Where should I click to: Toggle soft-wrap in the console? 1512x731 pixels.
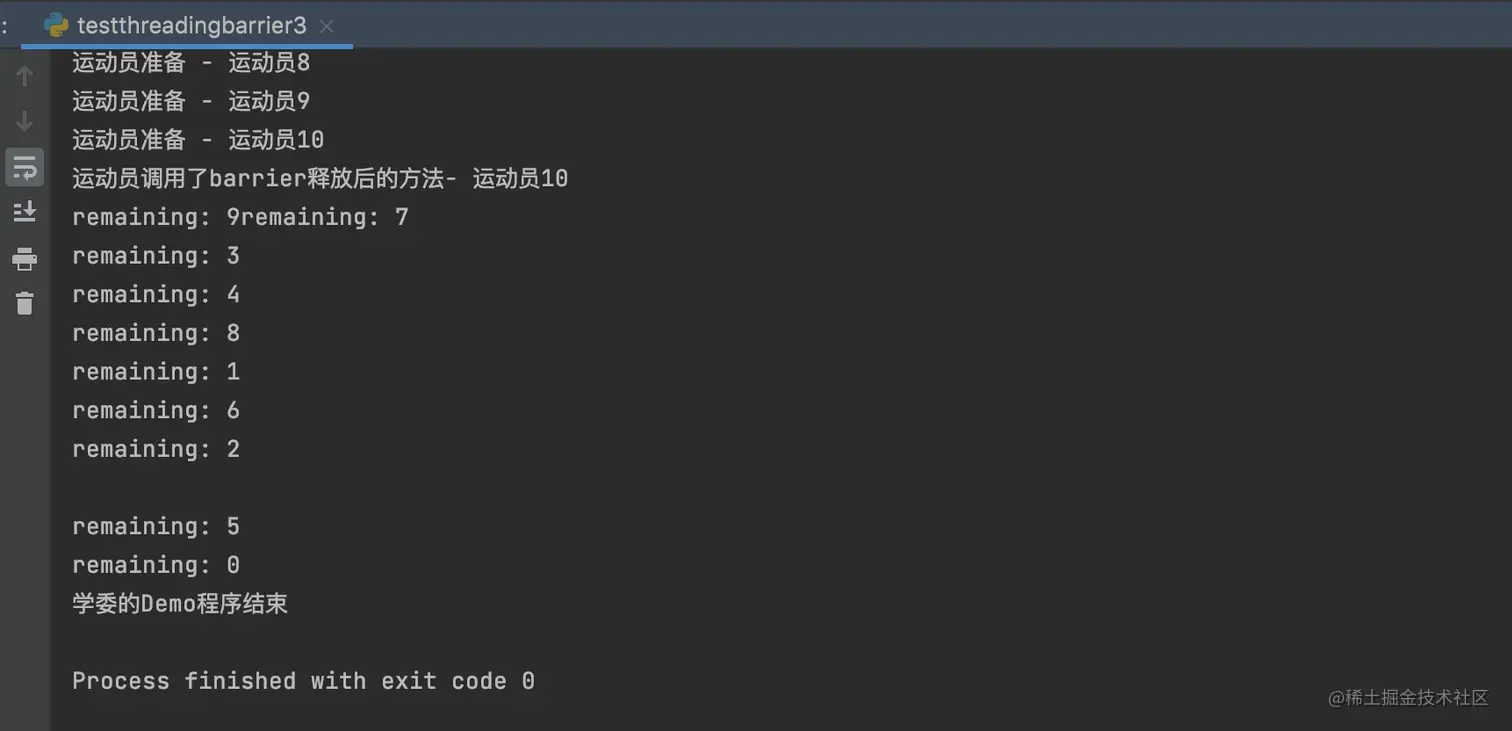click(25, 167)
